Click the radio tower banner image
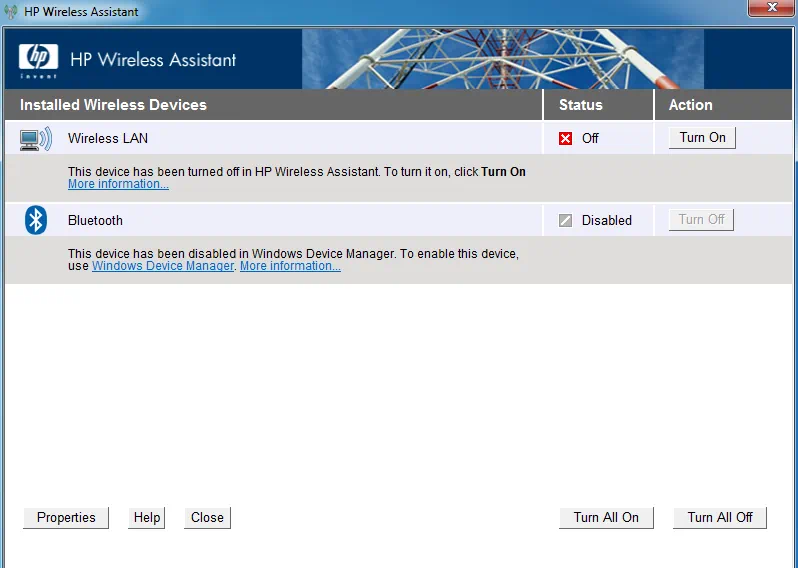Image resolution: width=798 pixels, height=568 pixels. coord(503,59)
